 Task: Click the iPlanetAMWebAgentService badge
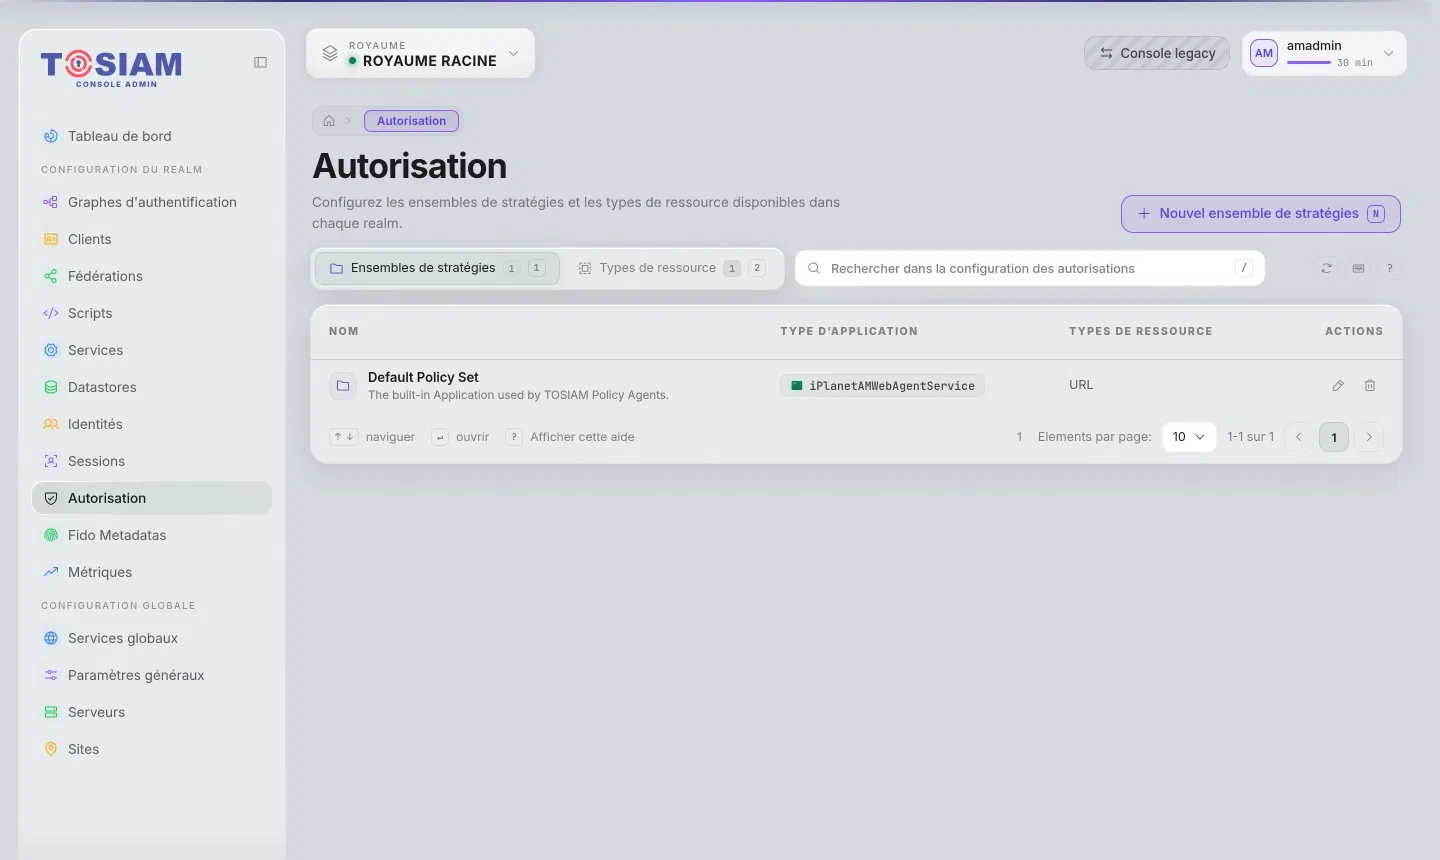pos(882,386)
